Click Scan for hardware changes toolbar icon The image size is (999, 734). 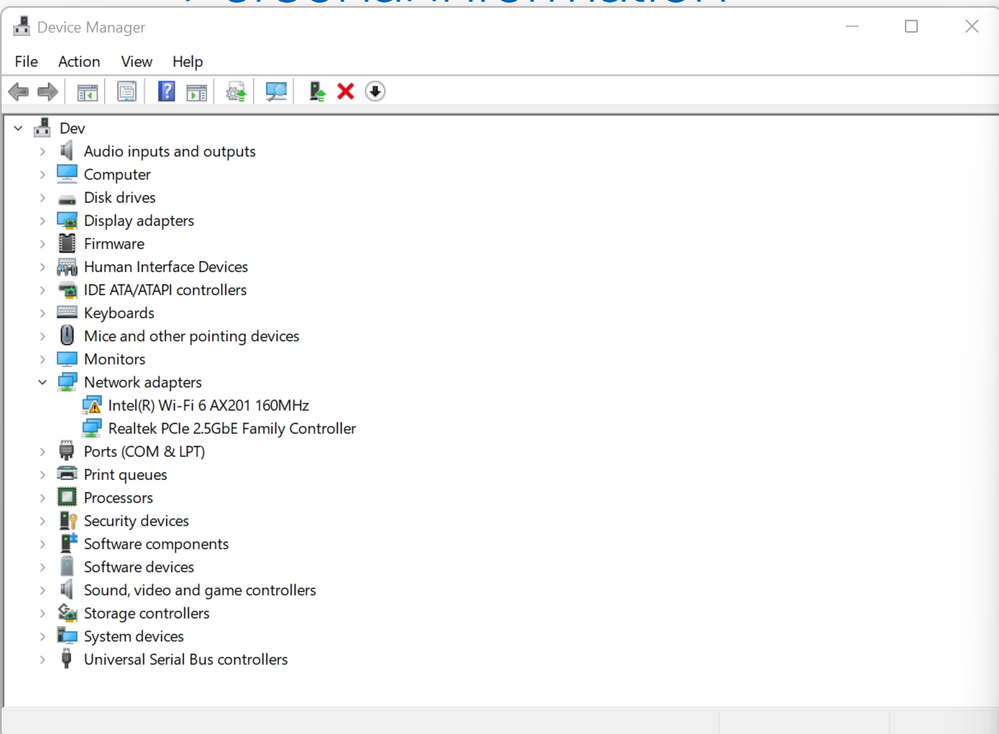click(x=276, y=92)
